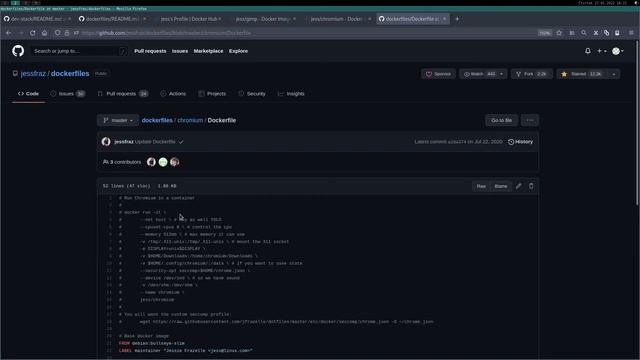Click the magnifier icon in the Firefox toolbar
The height and width of the screenshot is (360, 640).
[584, 33]
